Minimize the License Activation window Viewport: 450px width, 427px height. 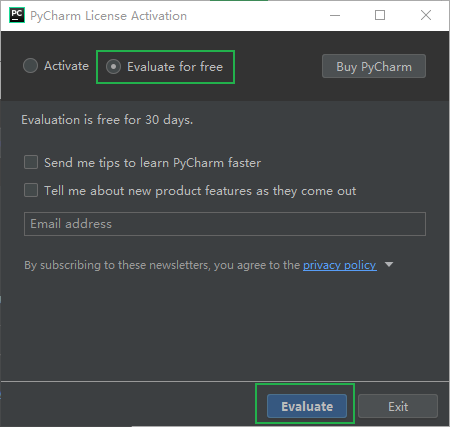pos(335,15)
